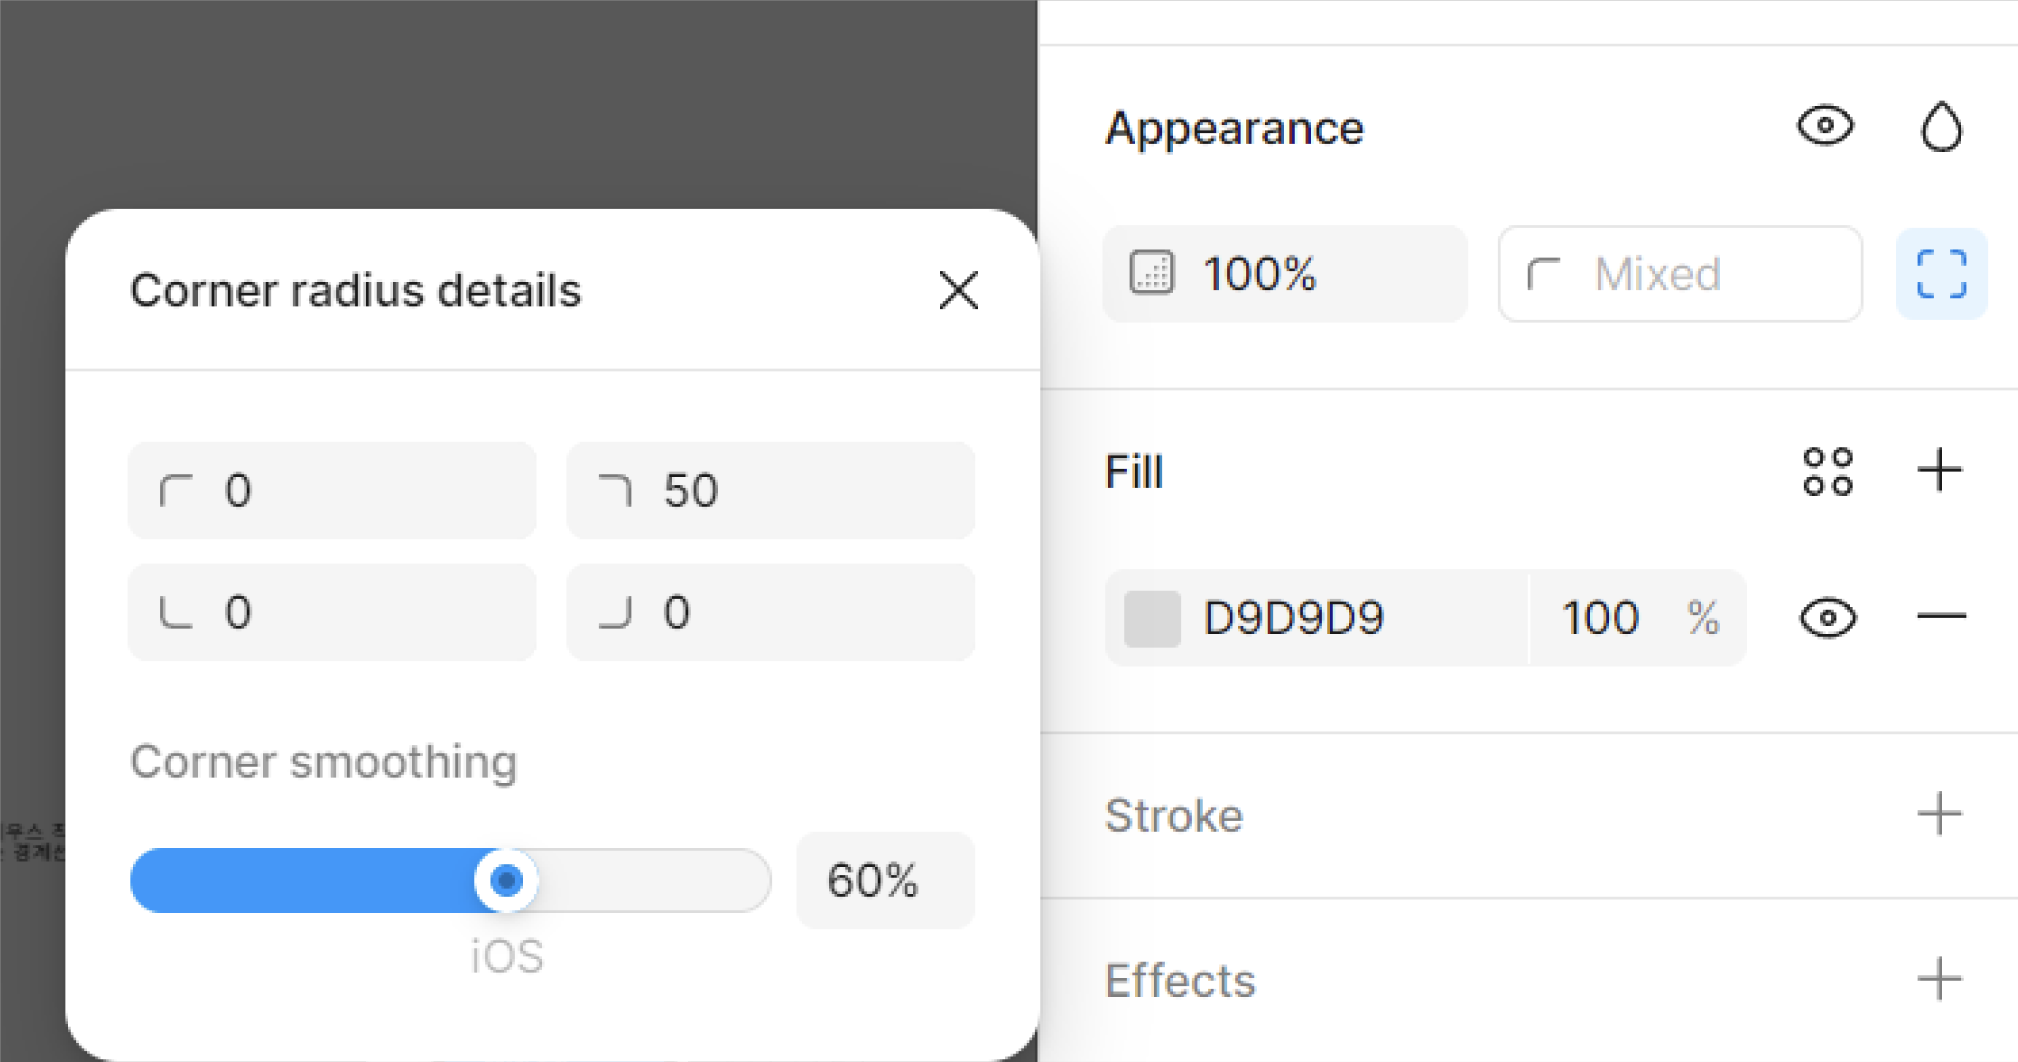Open fill styles four-dot icon
The width and height of the screenshot is (2018, 1062).
coord(1828,471)
